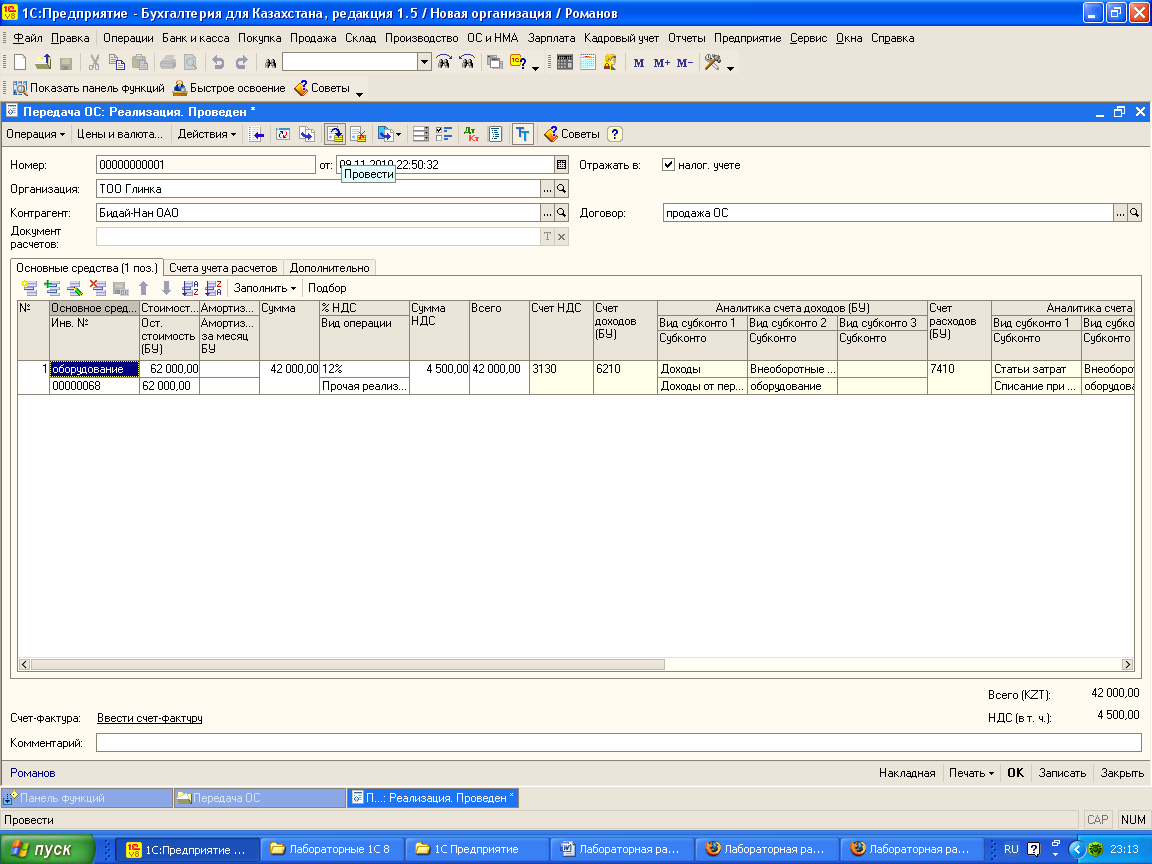Screen dimensions: 1152x864
Task: Select table cell оборудование in first row
Action: click(x=94, y=369)
